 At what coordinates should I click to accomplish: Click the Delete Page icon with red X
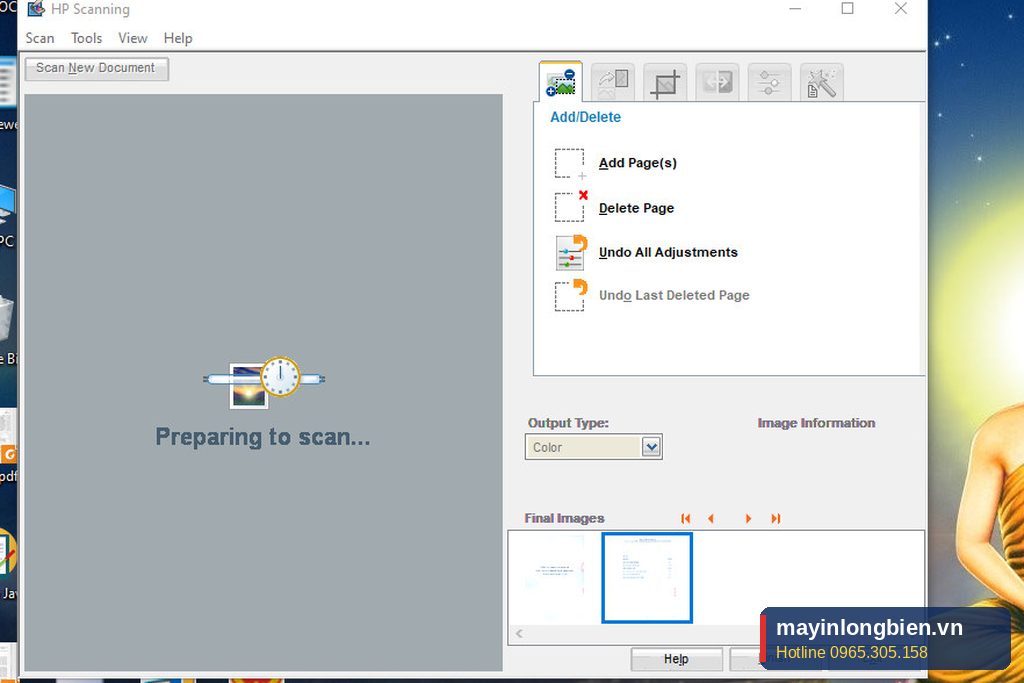coord(571,206)
